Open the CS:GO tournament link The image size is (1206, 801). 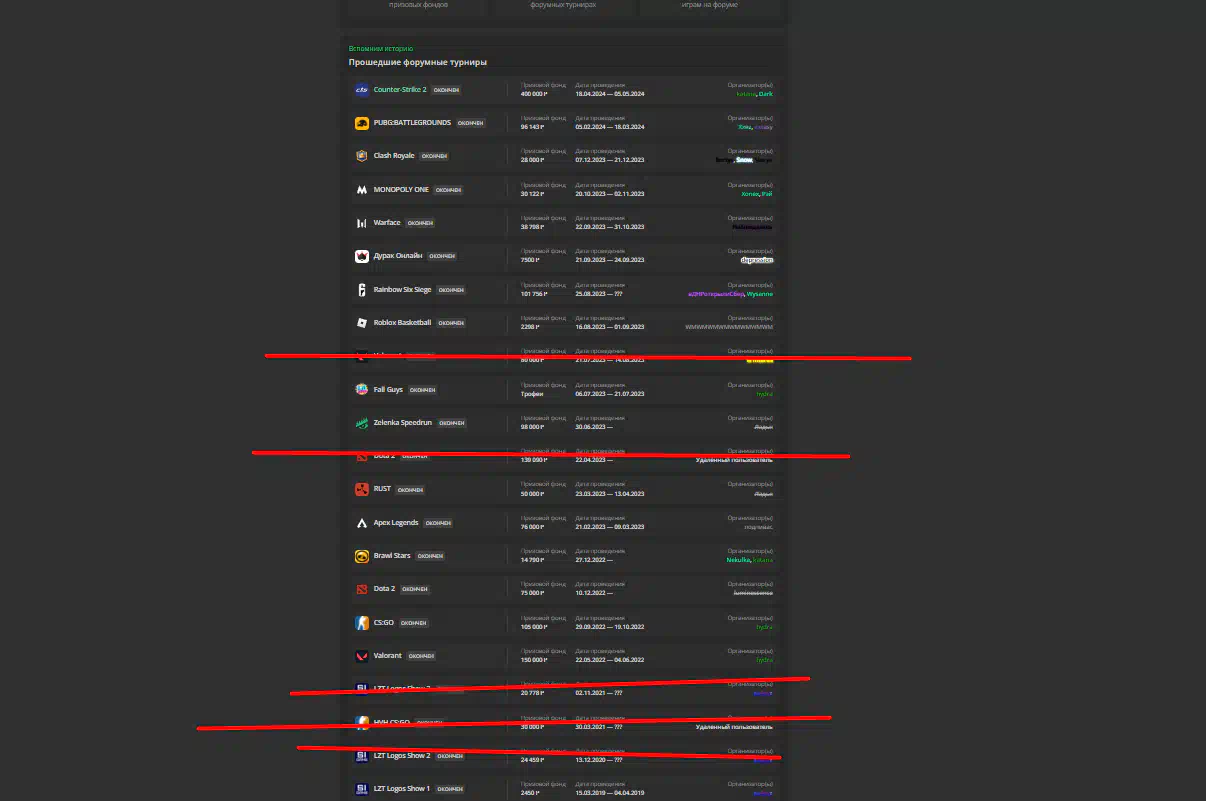[384, 623]
